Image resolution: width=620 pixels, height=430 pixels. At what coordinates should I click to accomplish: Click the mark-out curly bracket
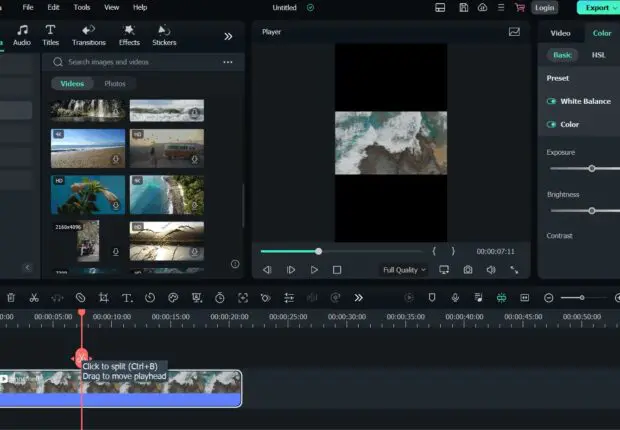pos(453,251)
